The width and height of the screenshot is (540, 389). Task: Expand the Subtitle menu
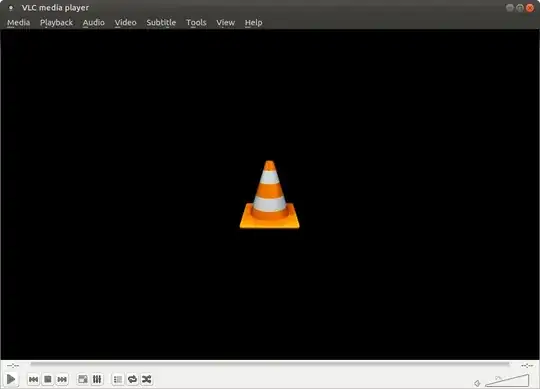click(161, 23)
